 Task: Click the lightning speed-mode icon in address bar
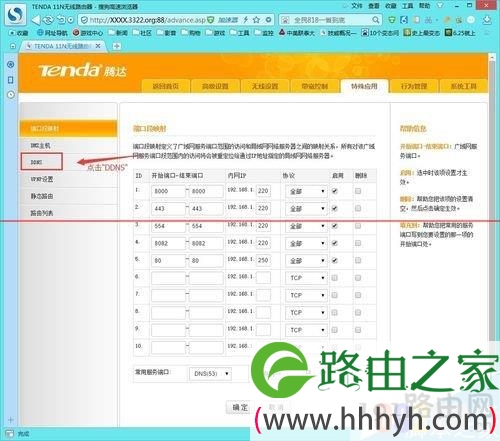[246, 20]
